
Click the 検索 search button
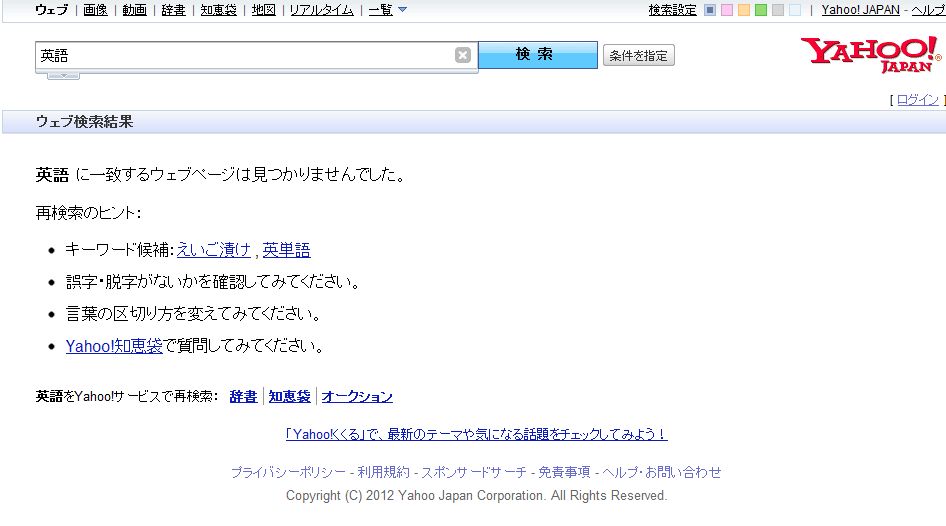[538, 55]
